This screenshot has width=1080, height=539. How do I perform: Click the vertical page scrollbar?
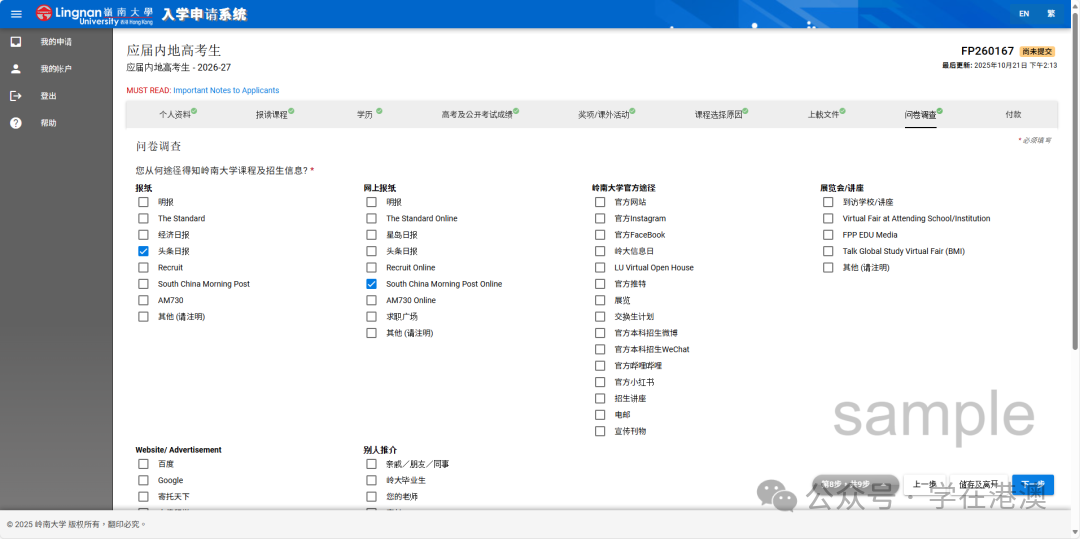pyautogui.click(x=1075, y=200)
